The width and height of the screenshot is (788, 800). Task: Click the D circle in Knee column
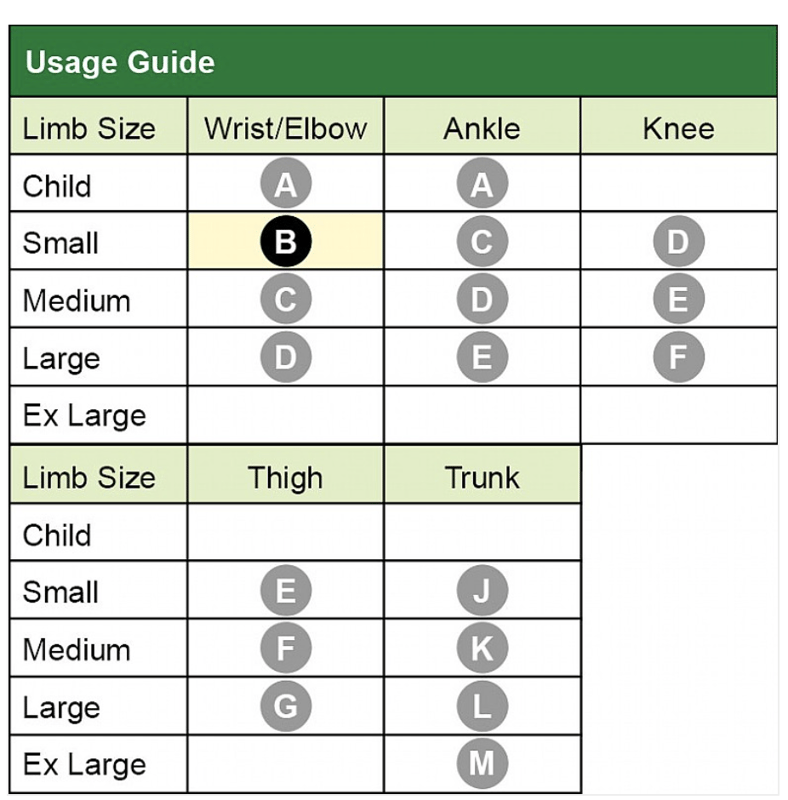679,242
